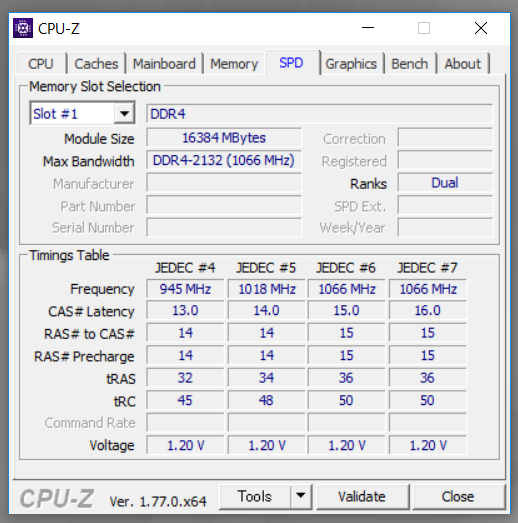Click the Close button
The height and width of the screenshot is (523, 518).
[458, 496]
